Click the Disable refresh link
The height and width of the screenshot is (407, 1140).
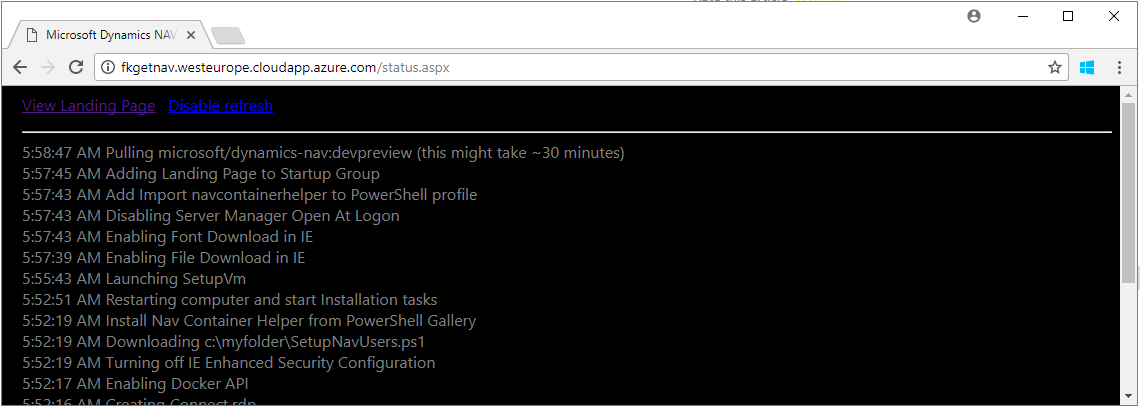[x=220, y=106]
